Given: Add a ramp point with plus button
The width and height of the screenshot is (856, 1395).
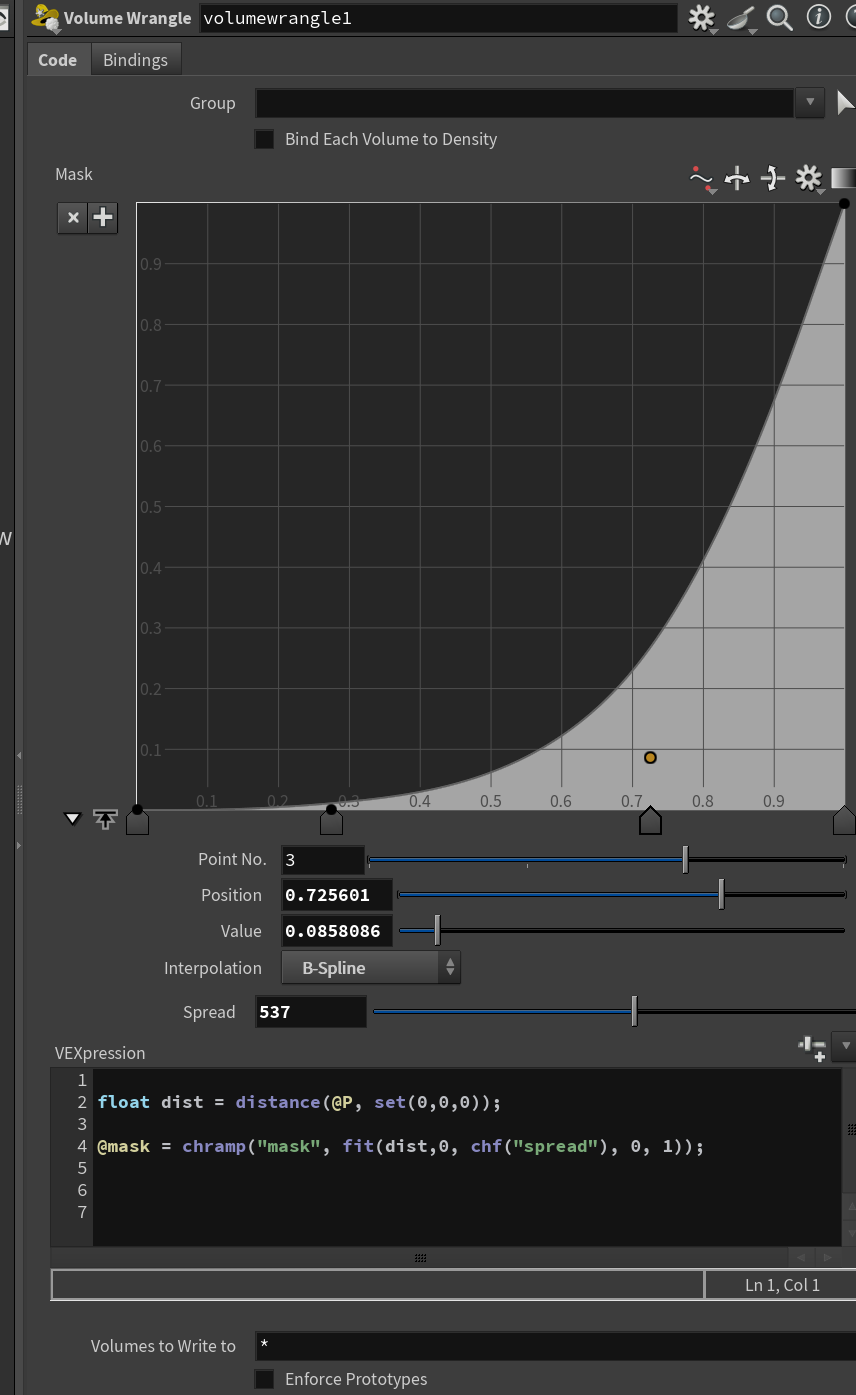Looking at the screenshot, I should (x=103, y=217).
